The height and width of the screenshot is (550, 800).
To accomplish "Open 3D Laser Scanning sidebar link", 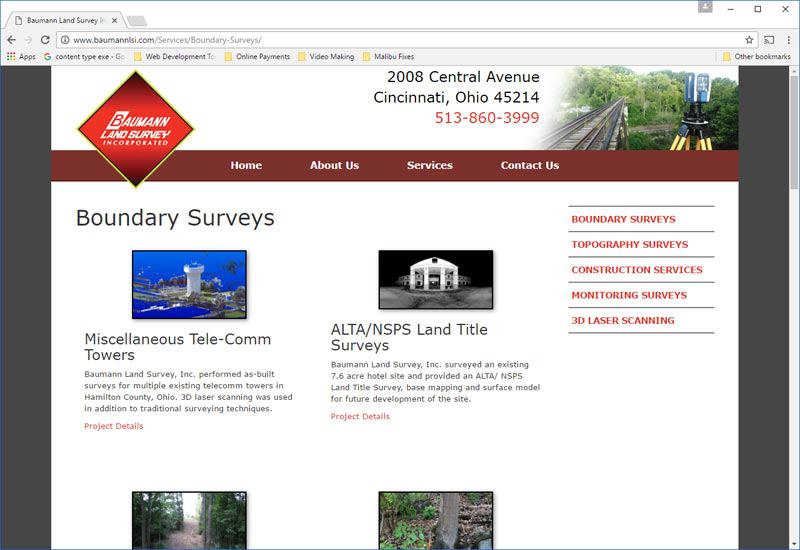I will pos(622,320).
